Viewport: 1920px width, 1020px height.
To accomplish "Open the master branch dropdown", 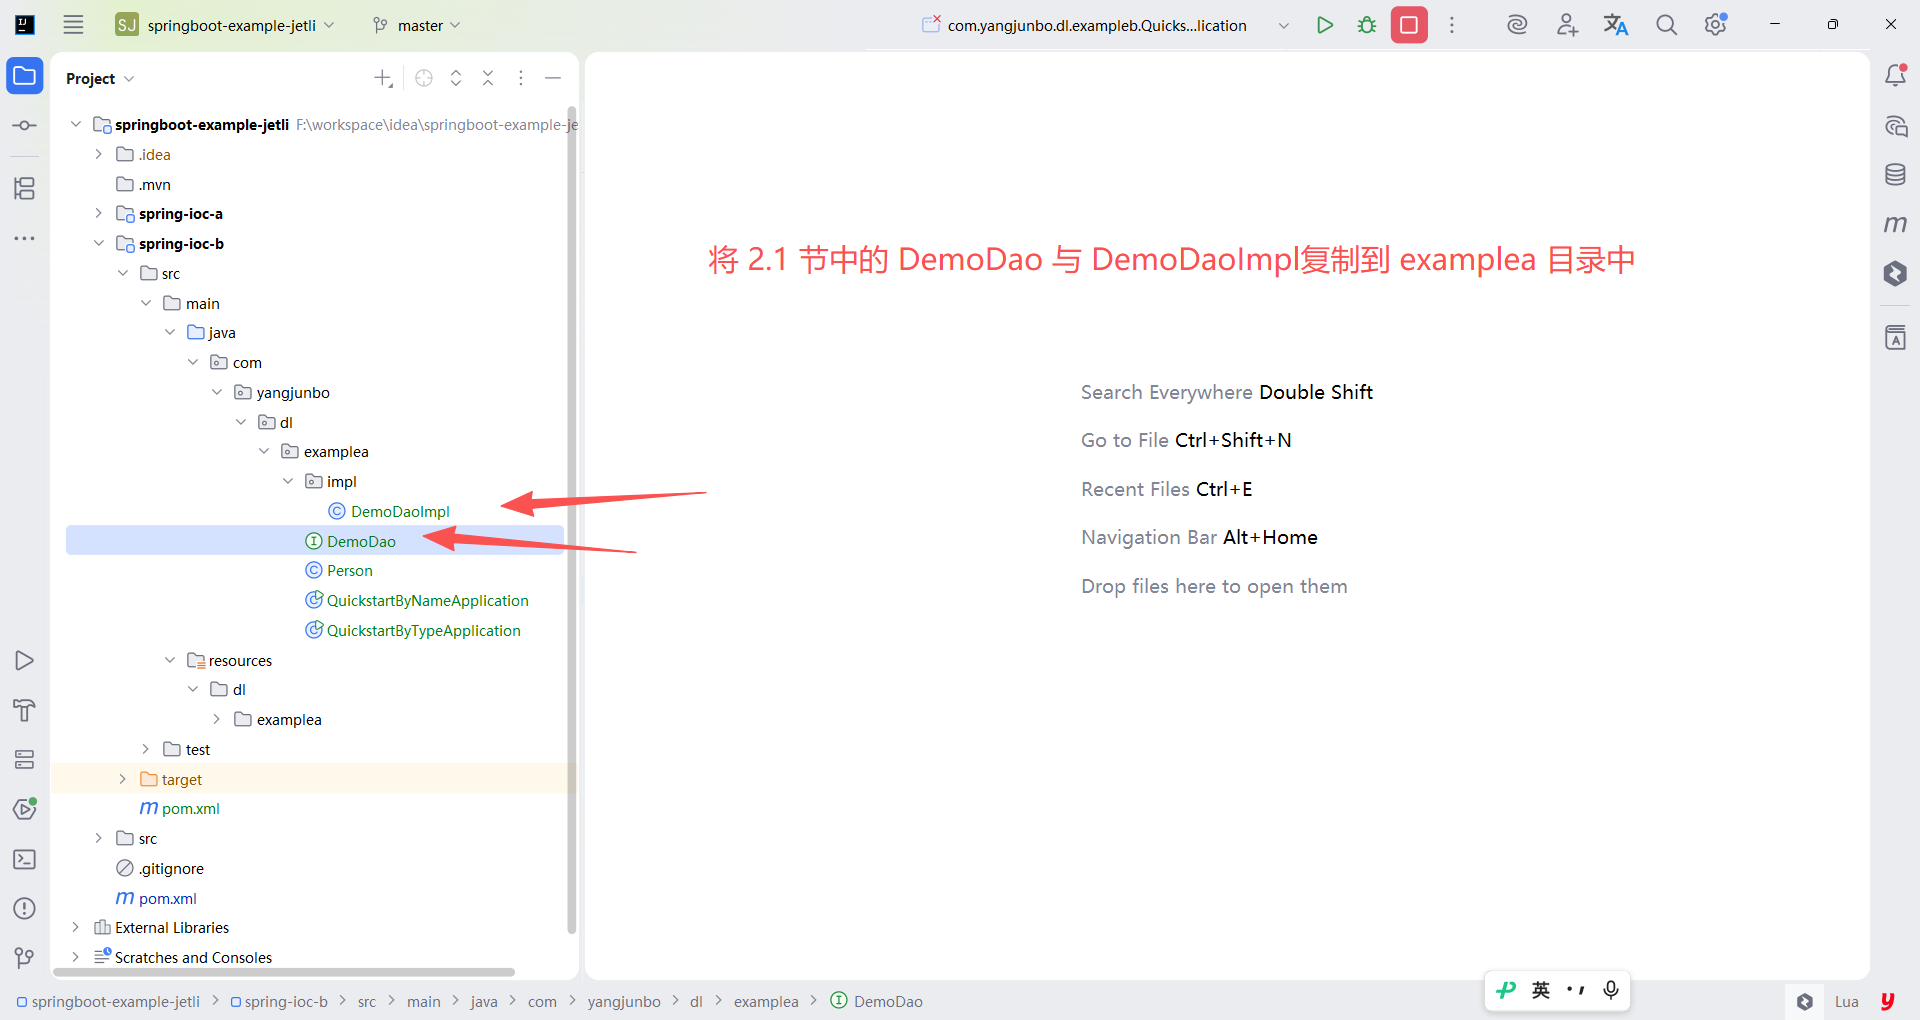I will 416,25.
